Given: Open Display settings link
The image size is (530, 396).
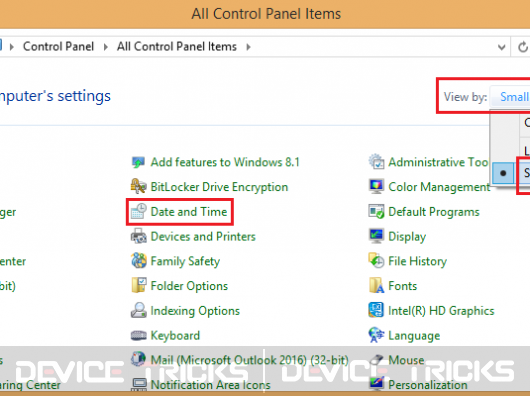Looking at the screenshot, I should (x=407, y=237).
